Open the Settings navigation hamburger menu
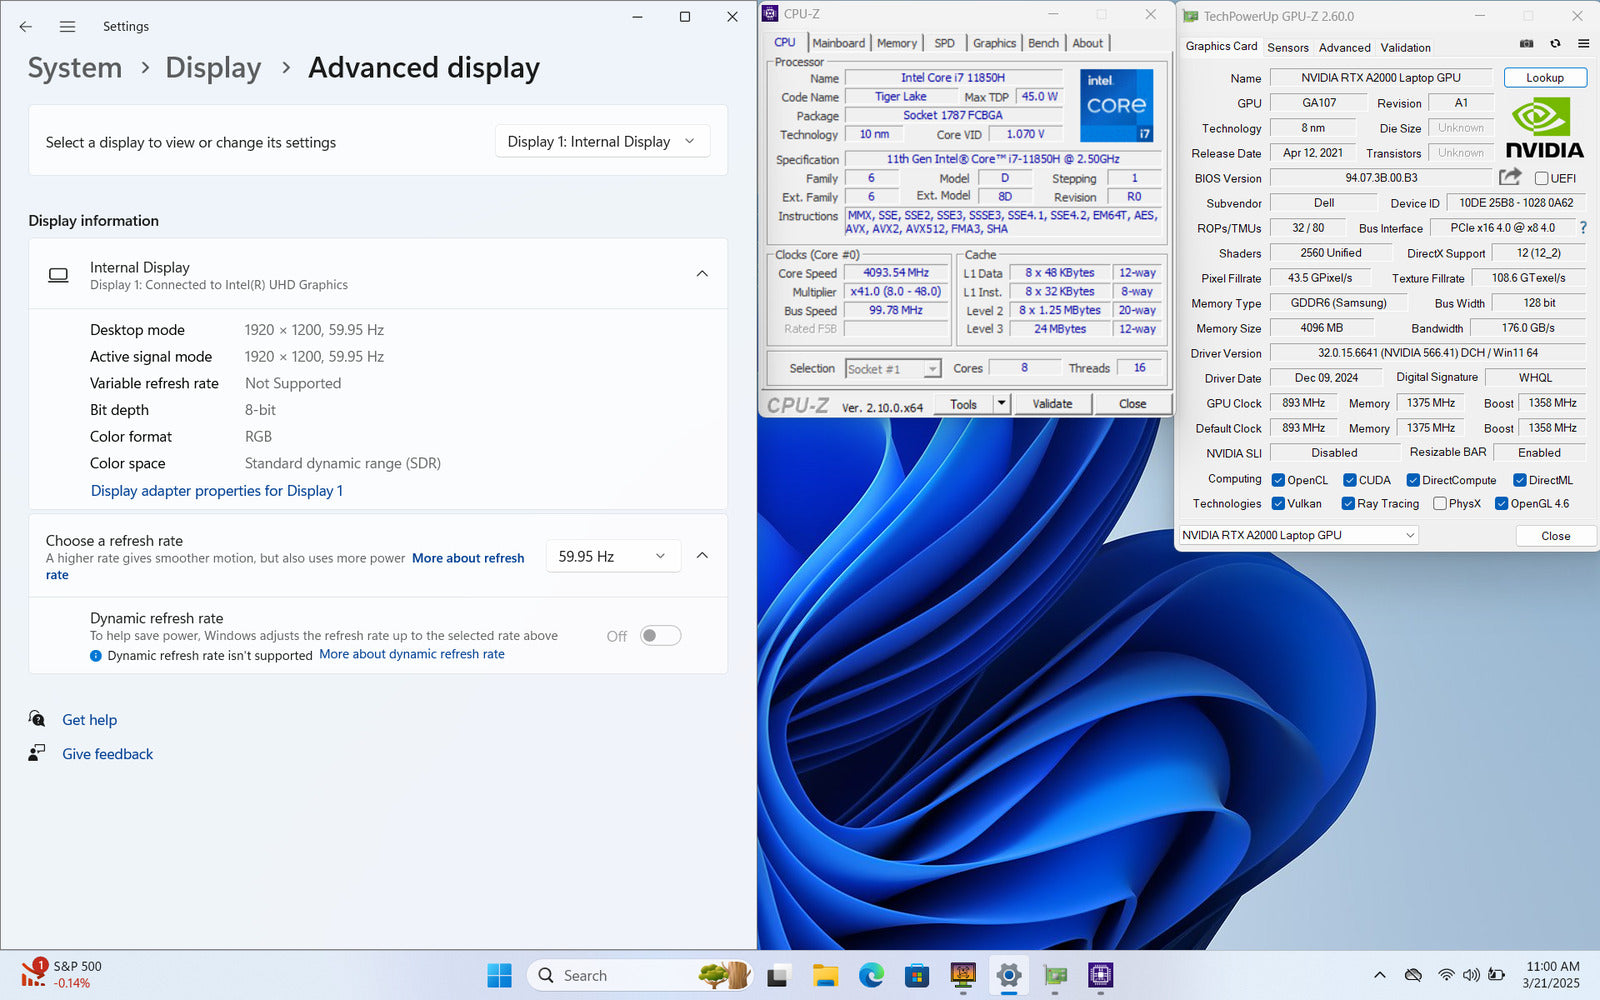 point(67,27)
